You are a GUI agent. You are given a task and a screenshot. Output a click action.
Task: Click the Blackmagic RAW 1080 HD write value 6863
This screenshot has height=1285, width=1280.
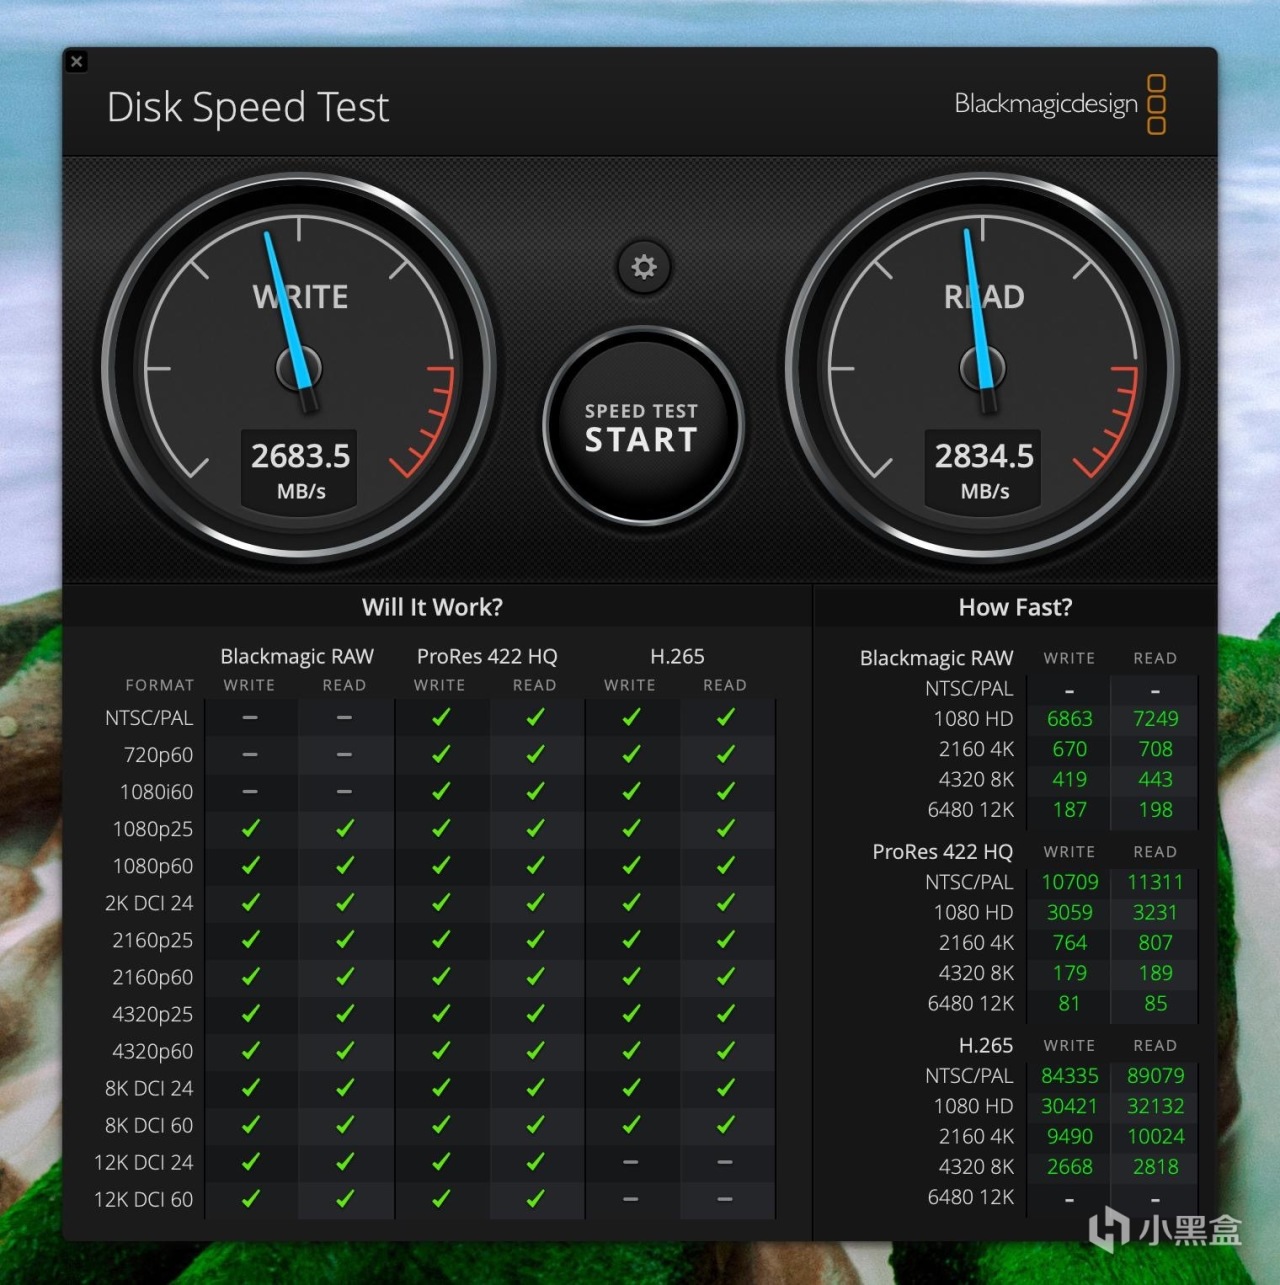click(1069, 719)
